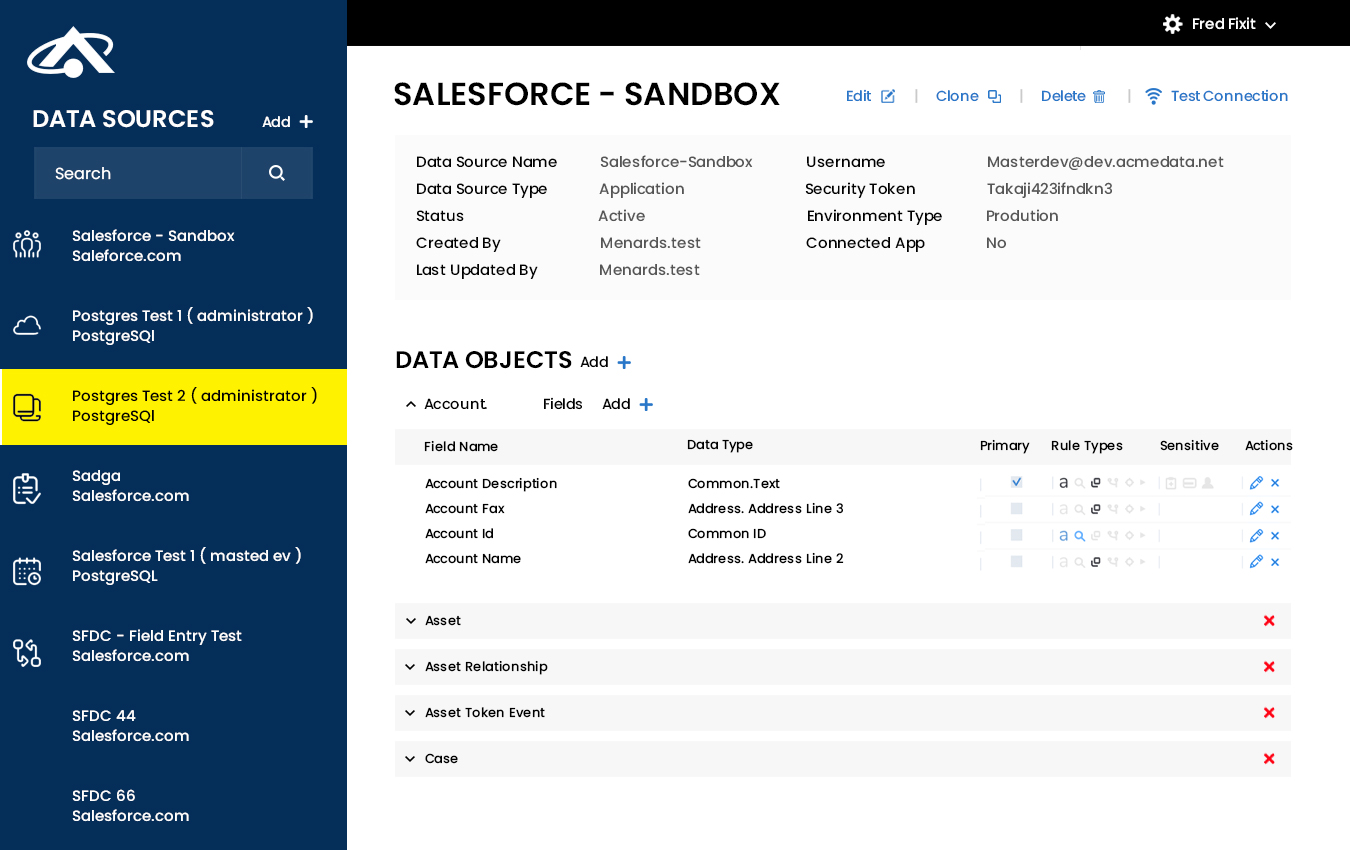This screenshot has height=850, width=1350.
Task: Expand the Asset Token Event data object
Action: pos(410,713)
